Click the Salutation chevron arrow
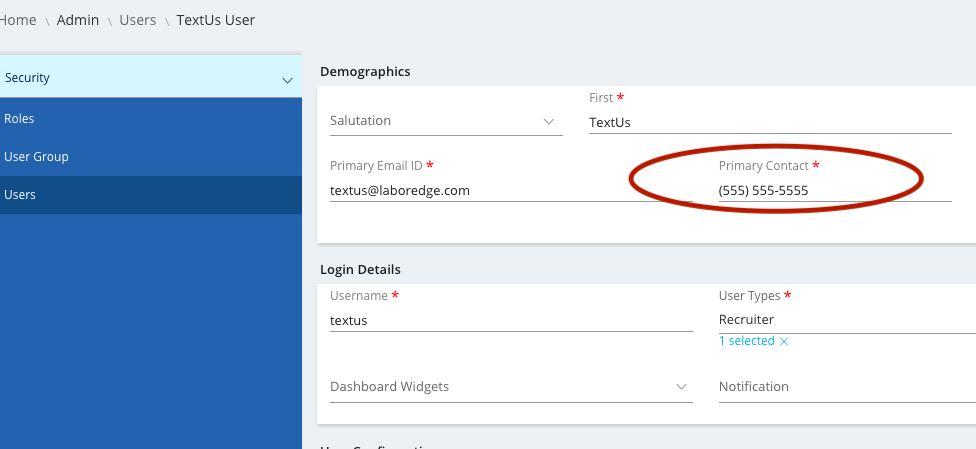Screen dimensions: 976x449 548,121
